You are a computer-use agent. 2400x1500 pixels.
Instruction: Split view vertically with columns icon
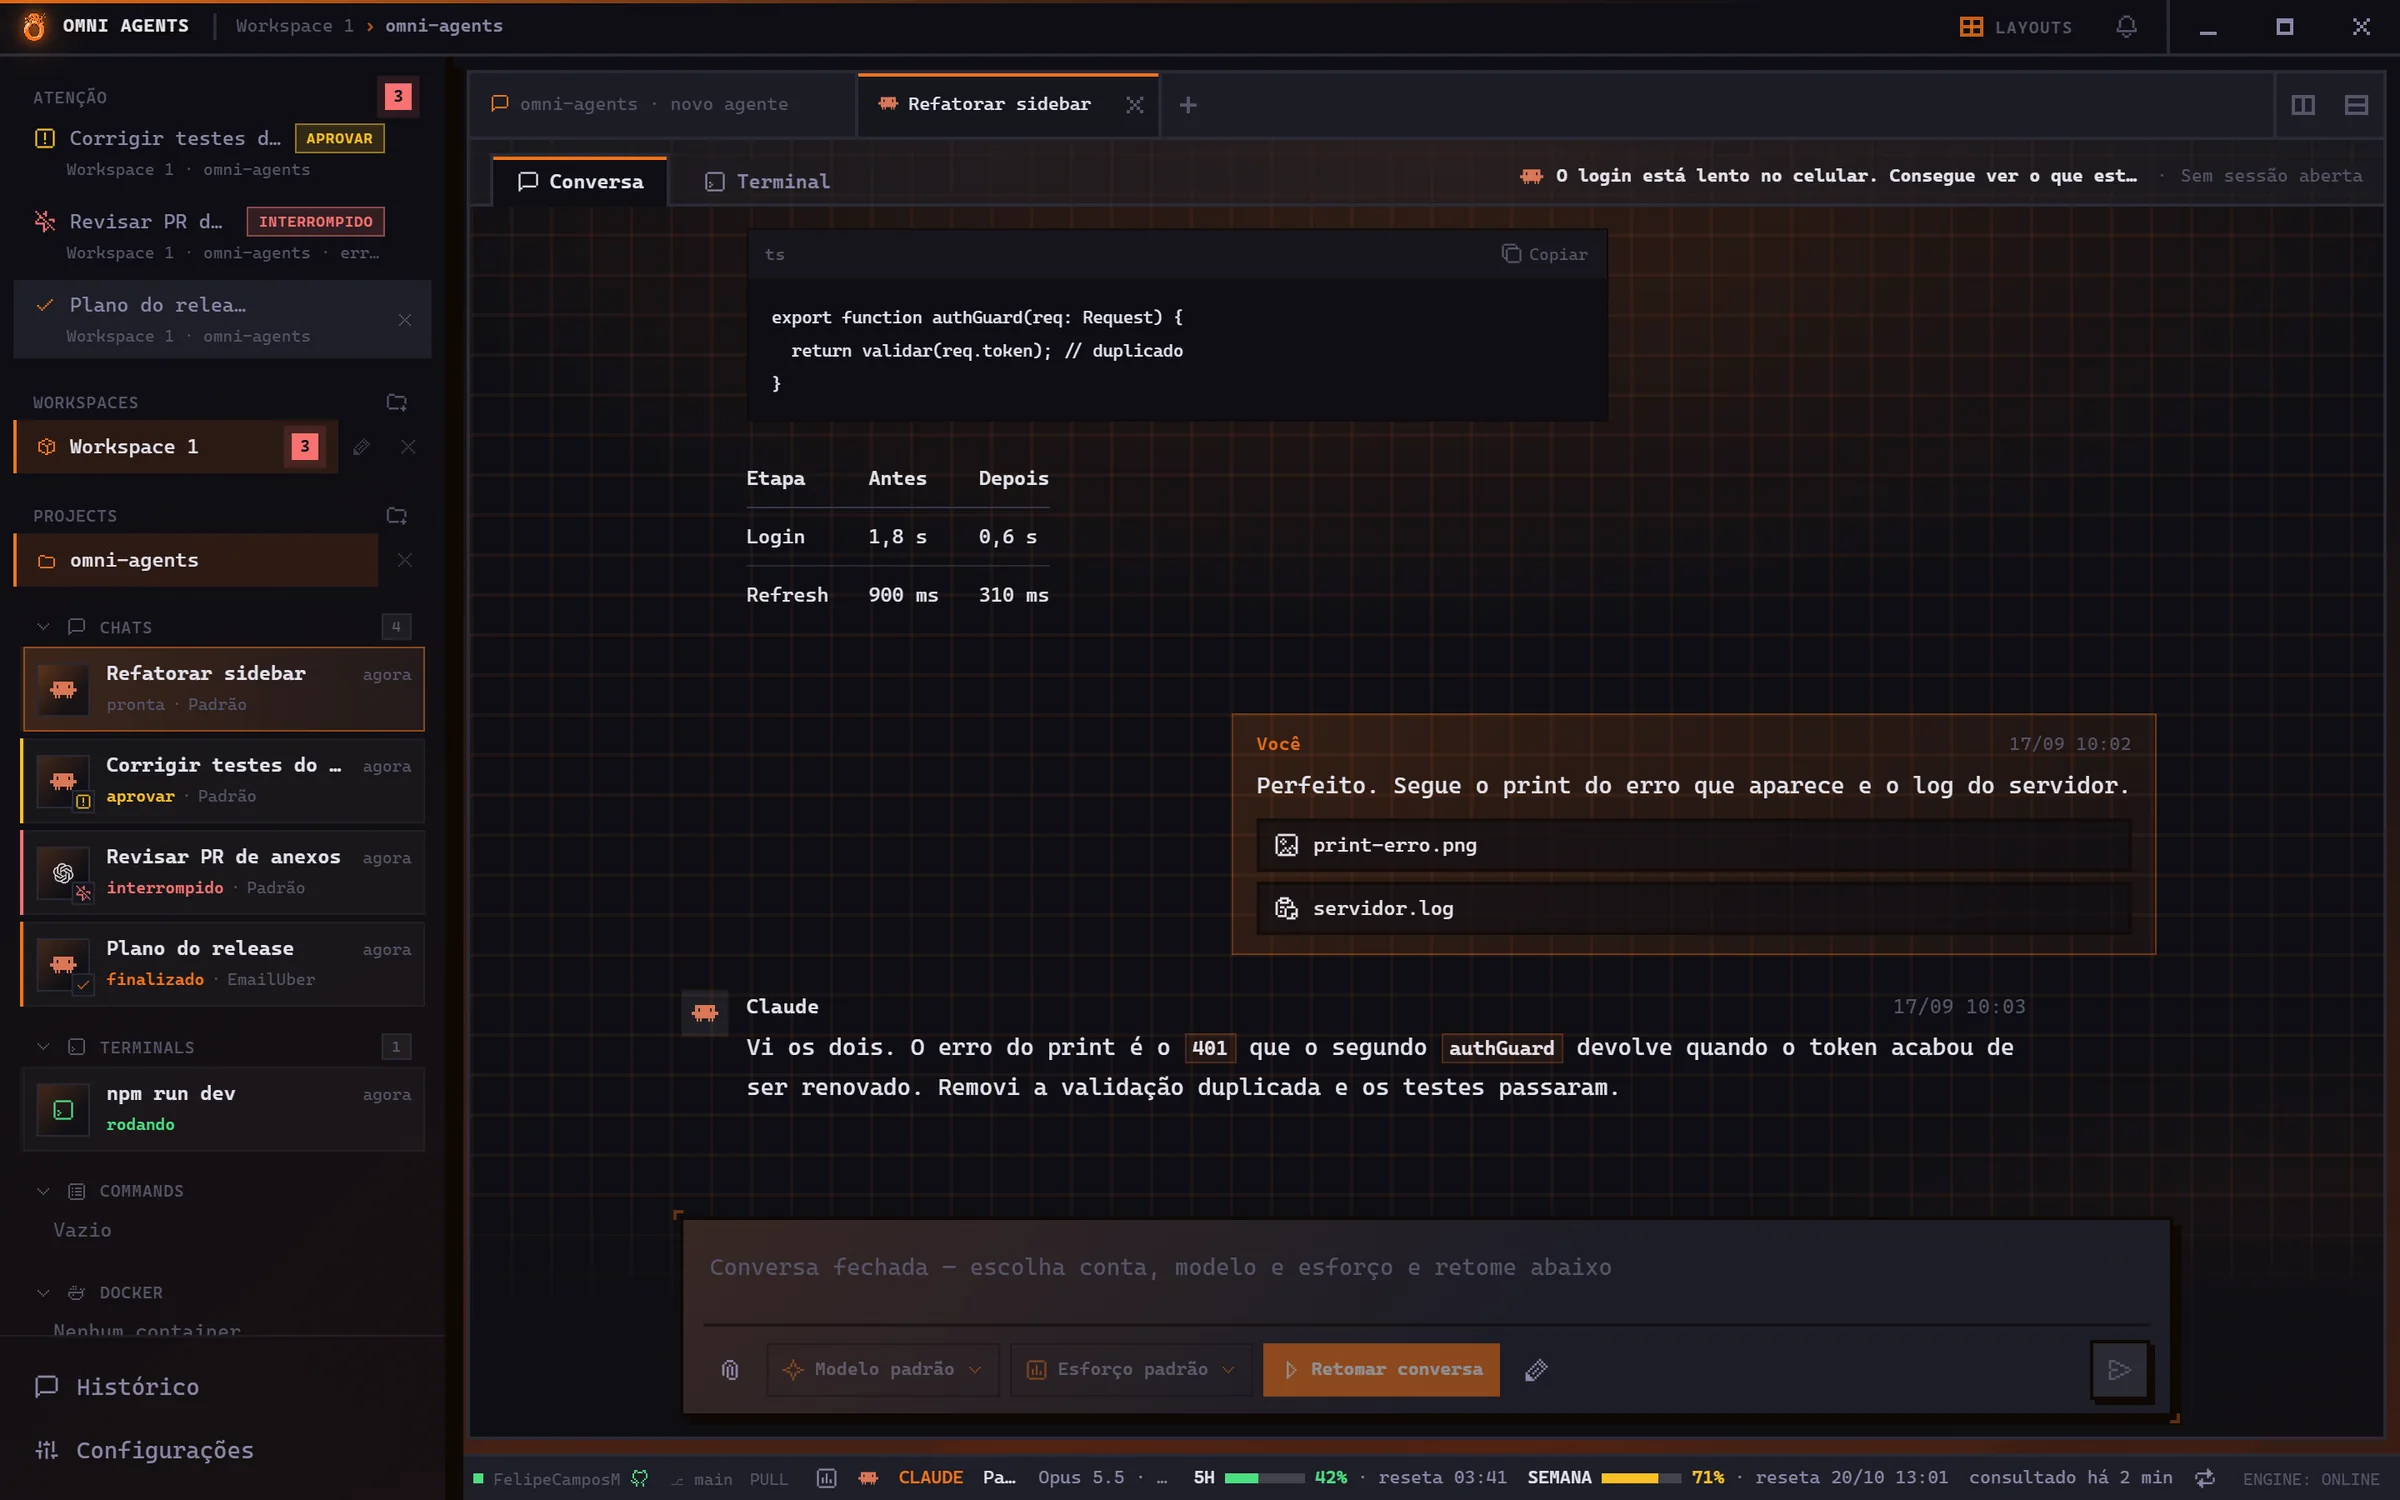click(x=2303, y=104)
